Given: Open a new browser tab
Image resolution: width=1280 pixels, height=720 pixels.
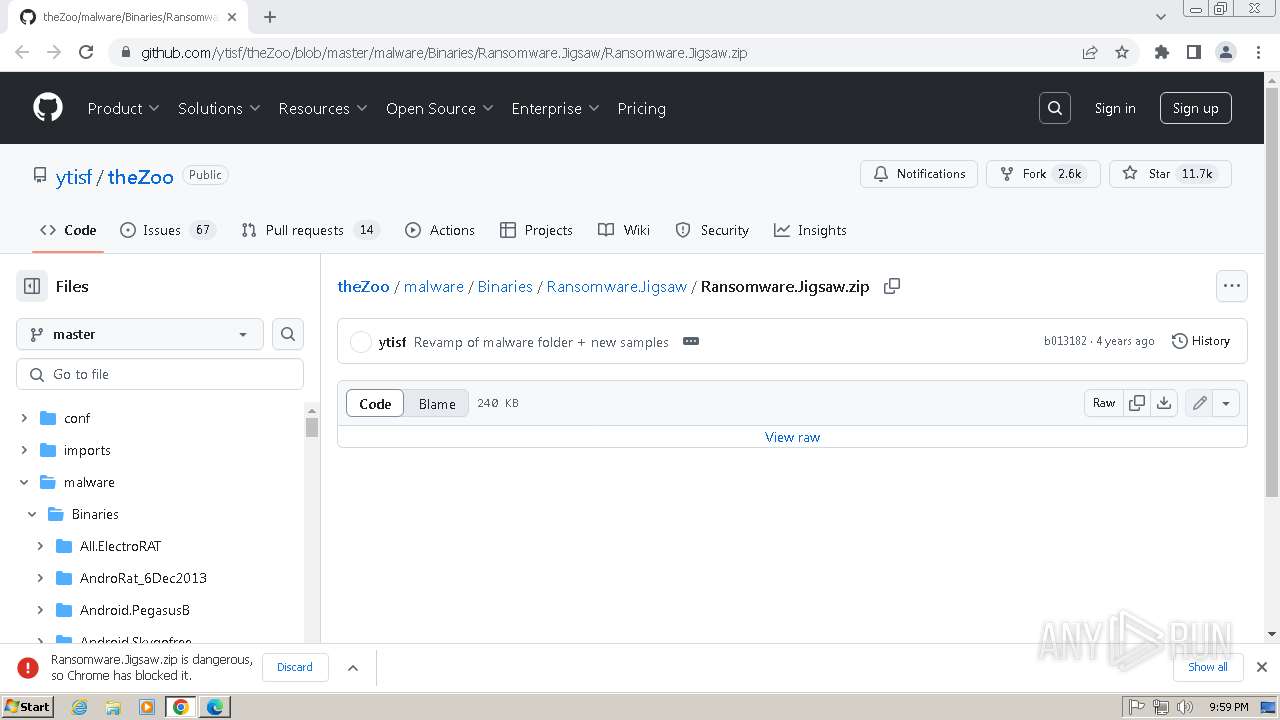Looking at the screenshot, I should [x=270, y=17].
